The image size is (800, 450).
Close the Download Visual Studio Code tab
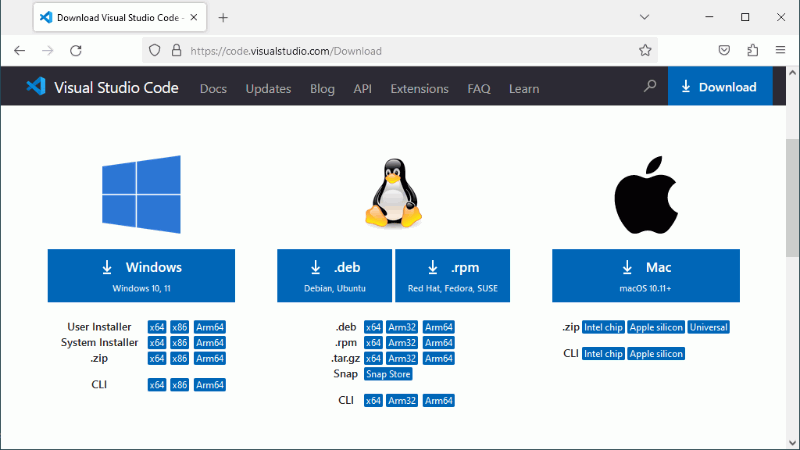[194, 17]
